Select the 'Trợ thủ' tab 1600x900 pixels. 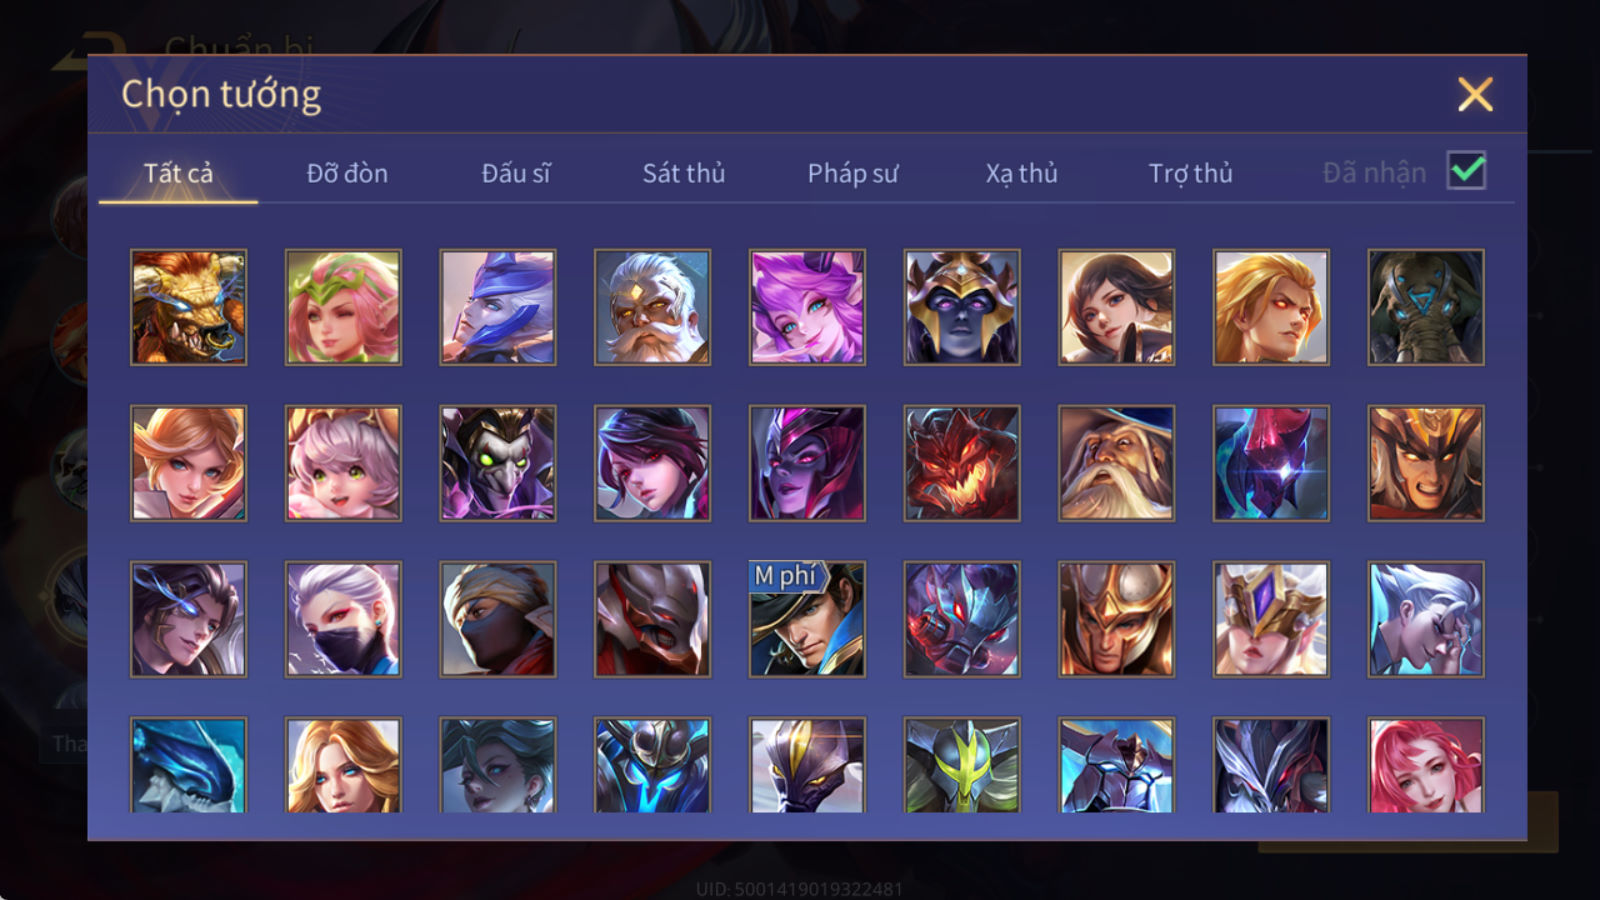1190,173
